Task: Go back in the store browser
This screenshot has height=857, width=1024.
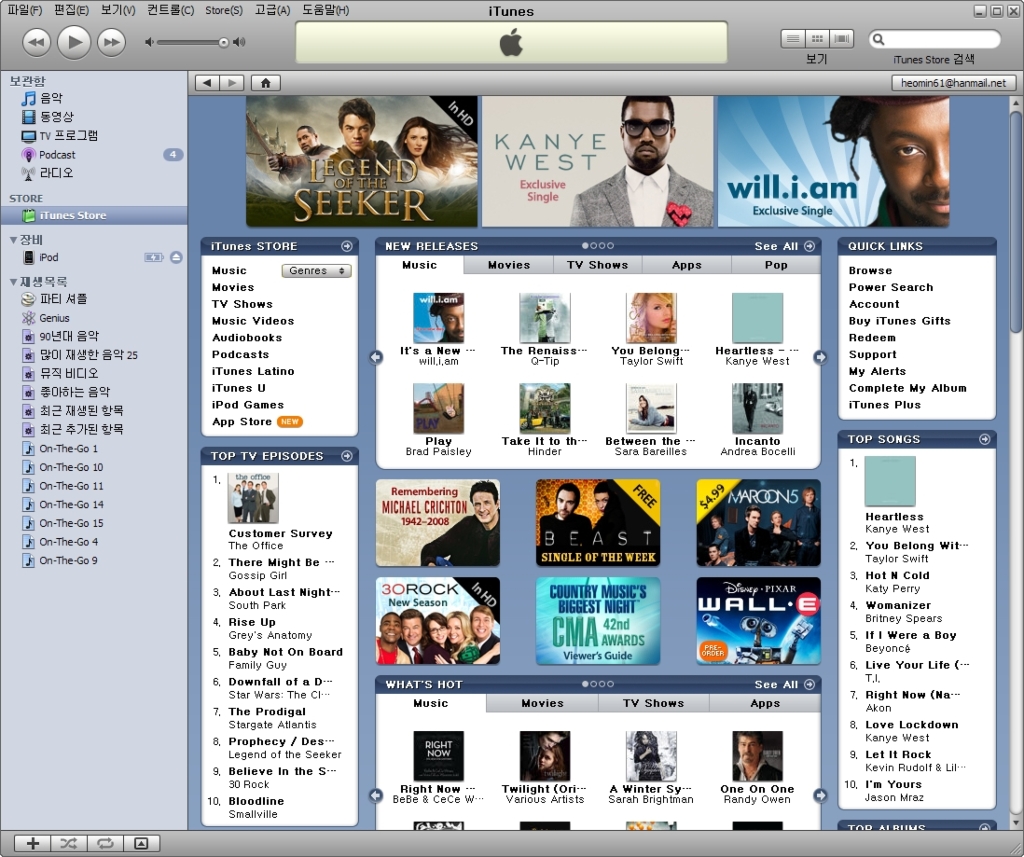Action: (x=208, y=83)
